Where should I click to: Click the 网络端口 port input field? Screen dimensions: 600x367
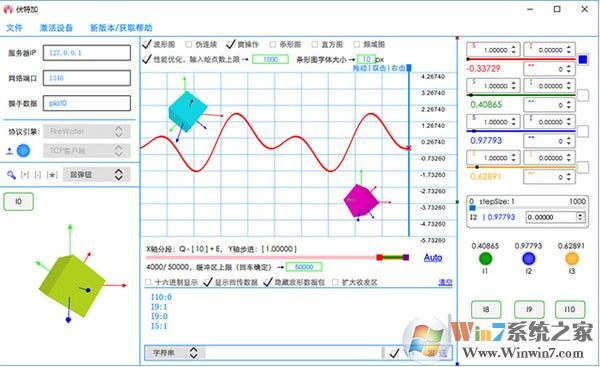(x=87, y=78)
